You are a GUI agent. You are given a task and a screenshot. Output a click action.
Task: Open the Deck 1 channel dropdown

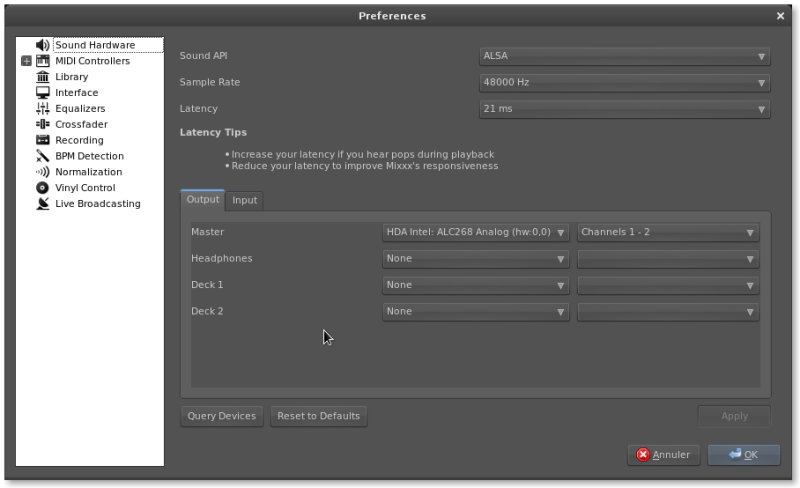click(668, 285)
